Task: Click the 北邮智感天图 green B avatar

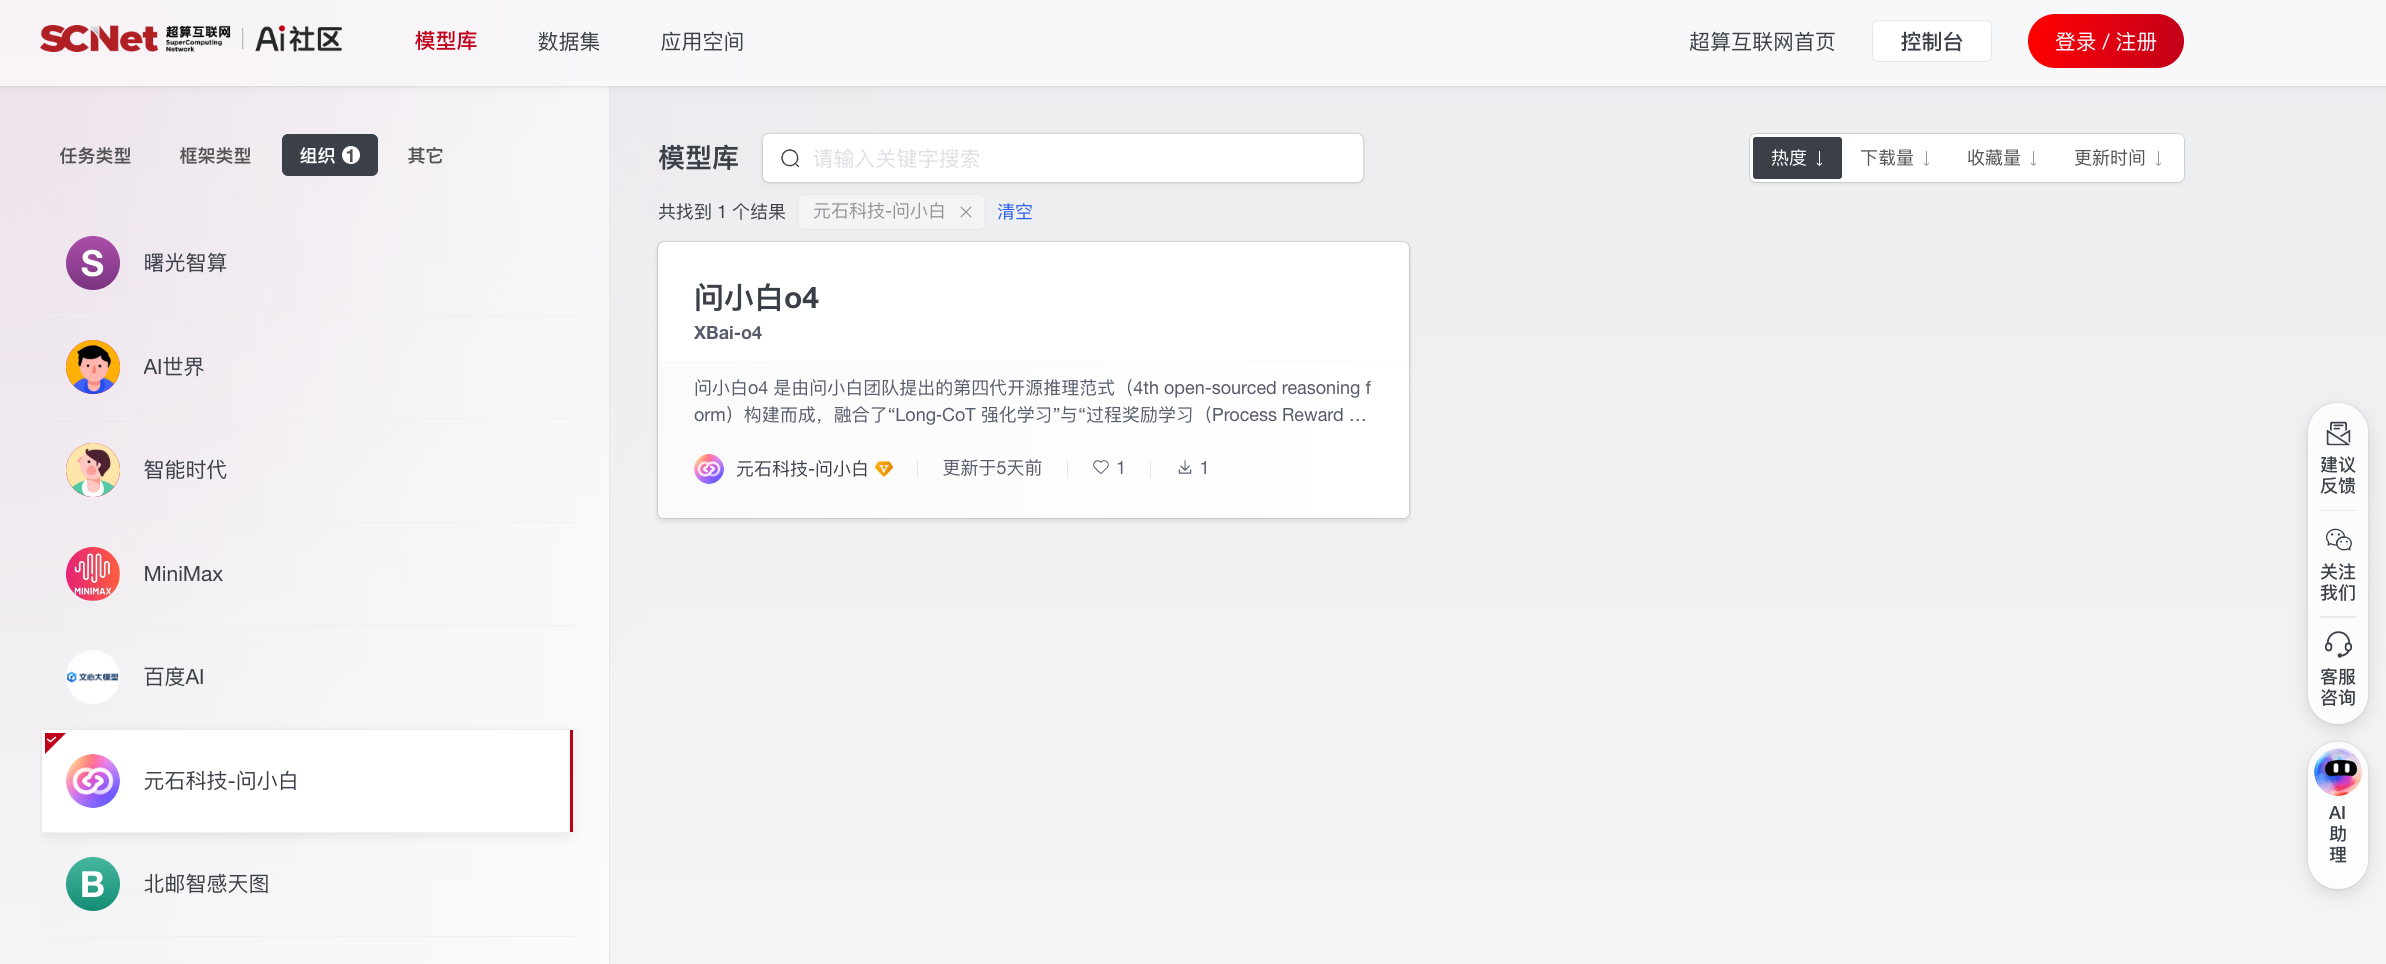Action: click(x=93, y=884)
